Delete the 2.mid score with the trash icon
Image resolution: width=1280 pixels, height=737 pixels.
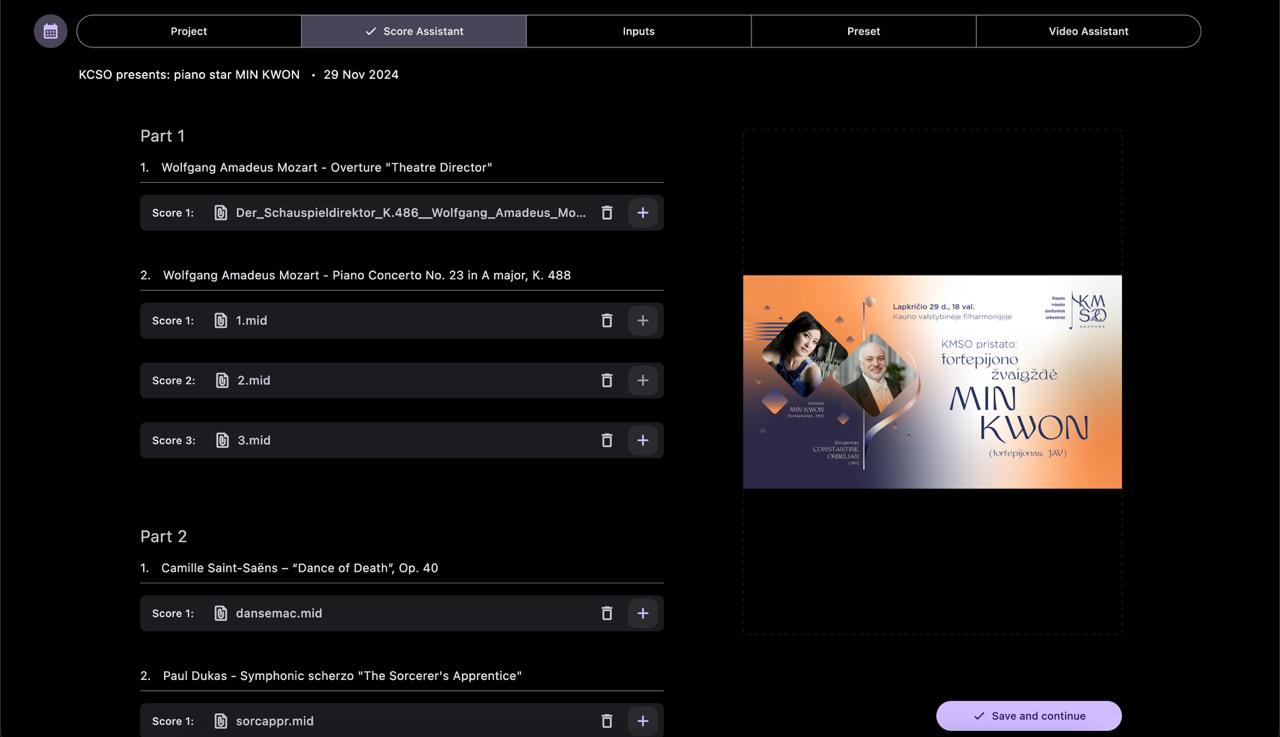[606, 380]
